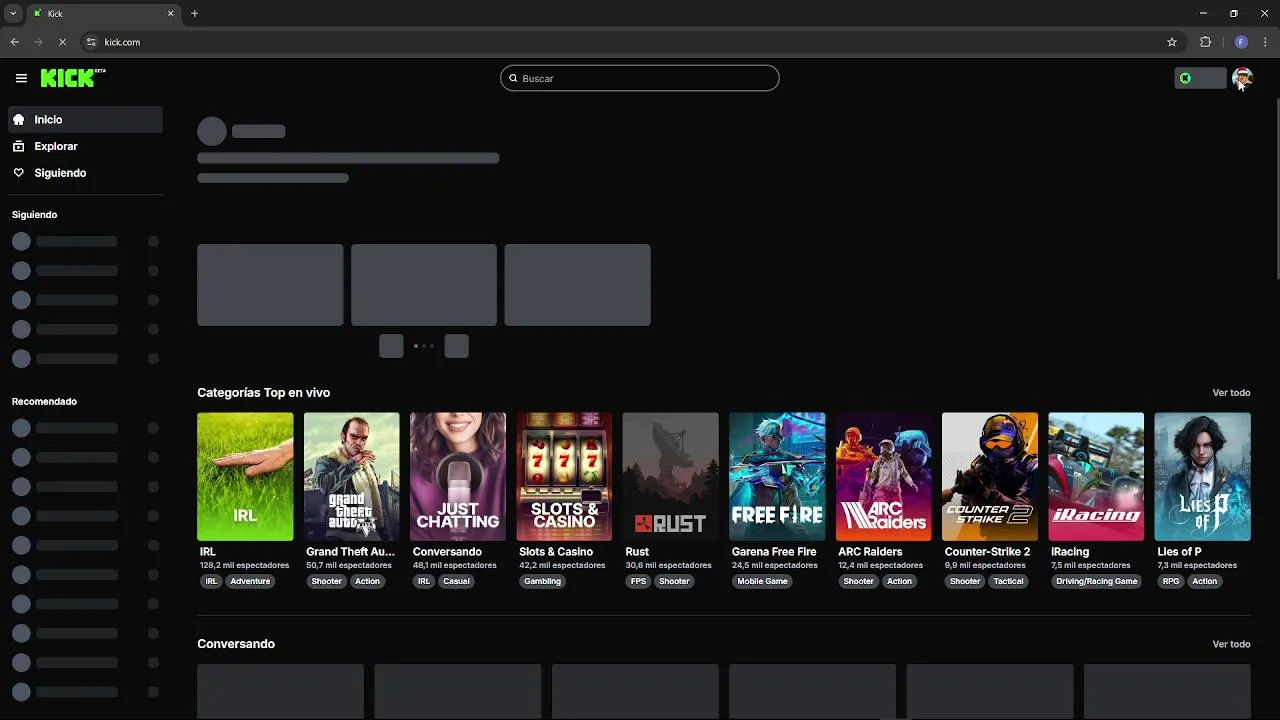Click the search magnifier icon

pyautogui.click(x=513, y=78)
